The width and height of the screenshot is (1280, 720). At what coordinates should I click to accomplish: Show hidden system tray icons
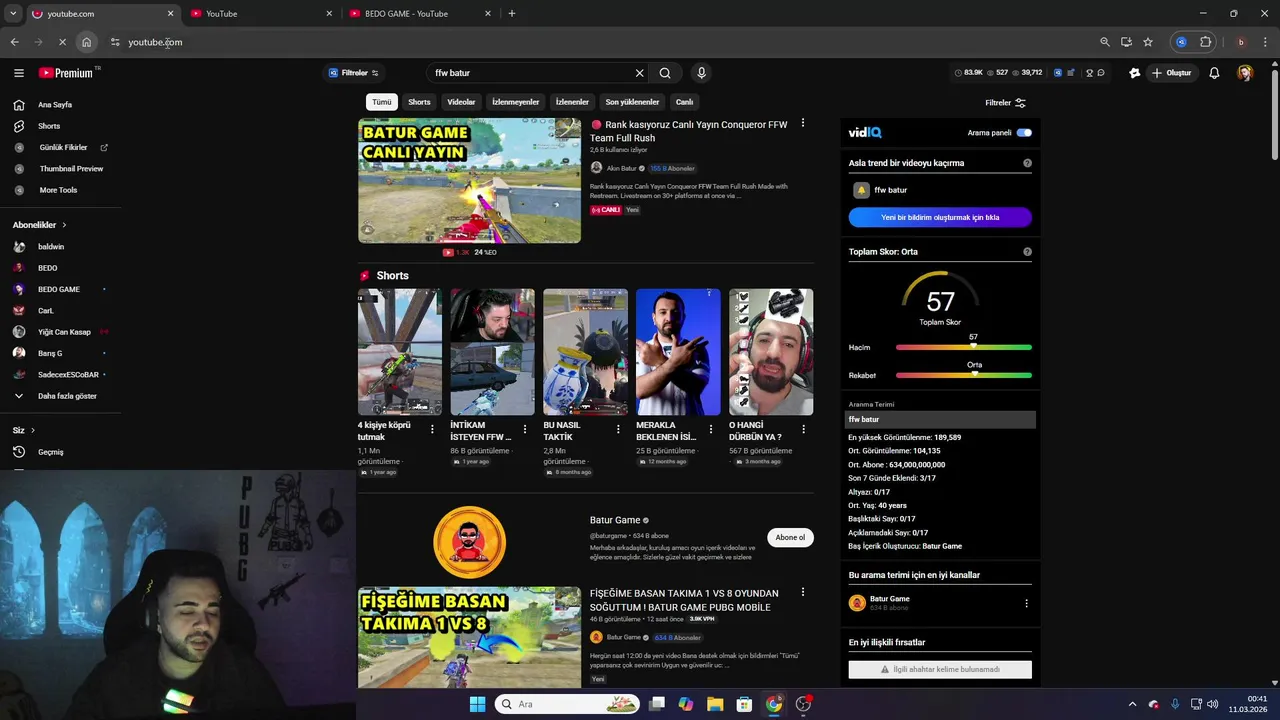(x=1132, y=704)
